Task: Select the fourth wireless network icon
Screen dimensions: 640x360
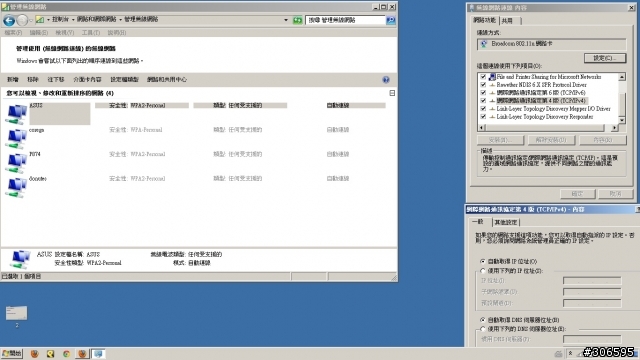Action: [16, 187]
